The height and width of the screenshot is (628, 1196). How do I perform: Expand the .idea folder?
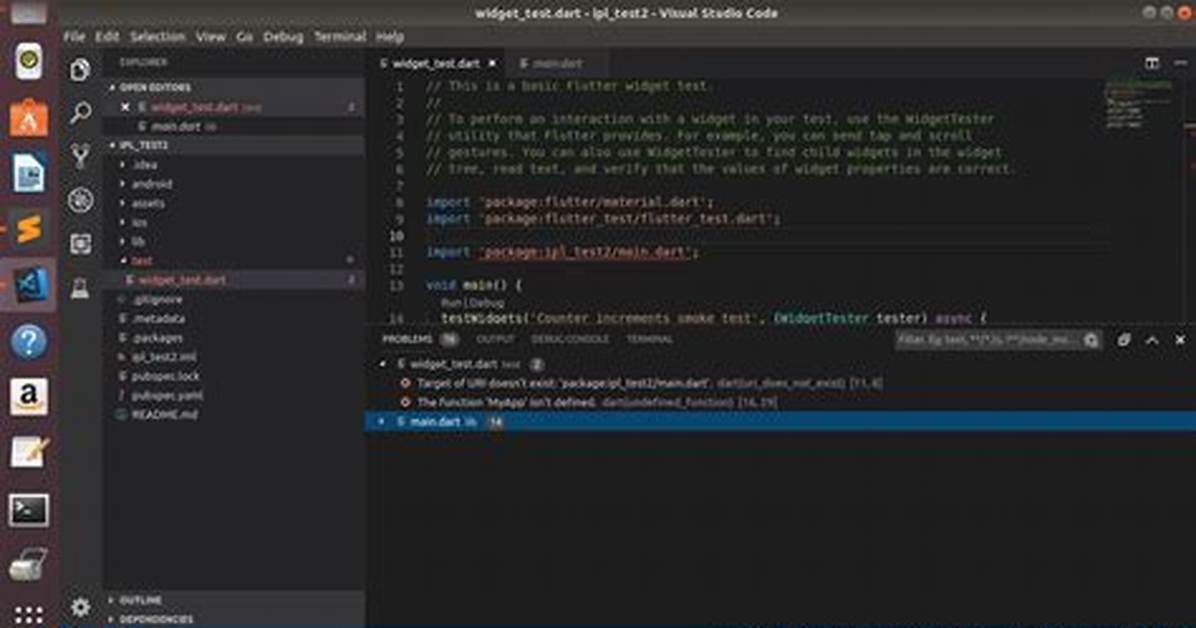pos(145,165)
